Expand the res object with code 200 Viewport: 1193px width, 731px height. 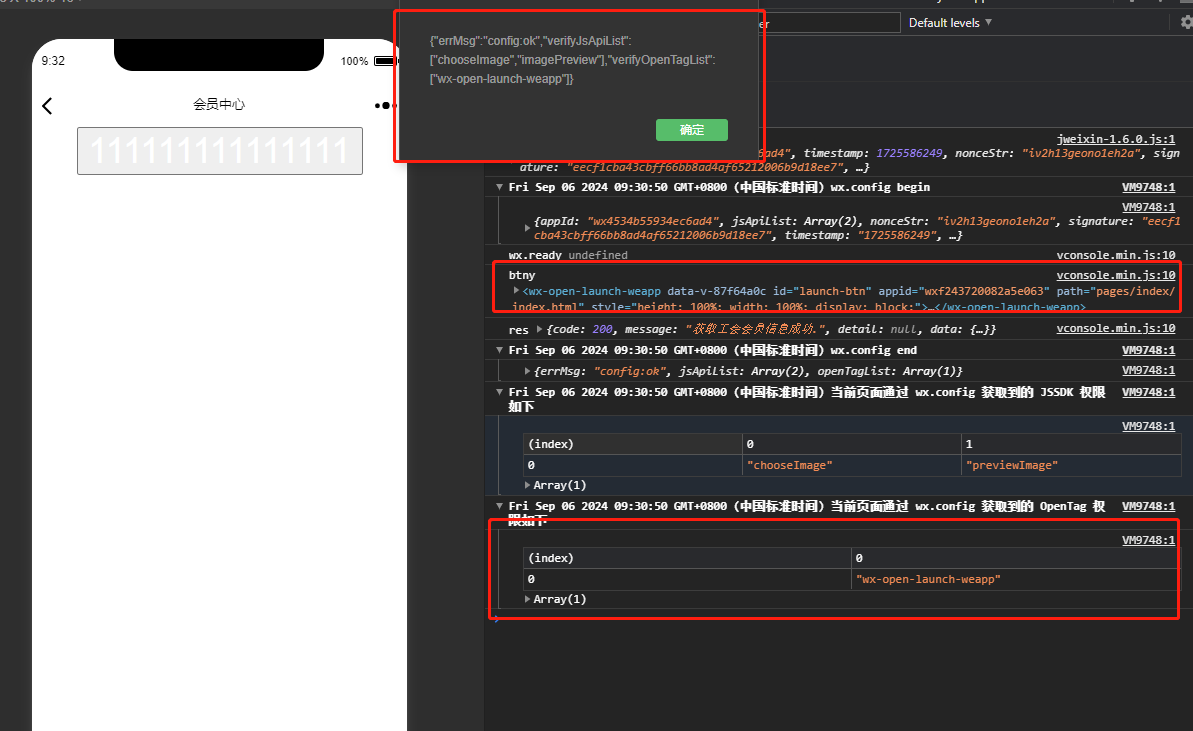539,329
